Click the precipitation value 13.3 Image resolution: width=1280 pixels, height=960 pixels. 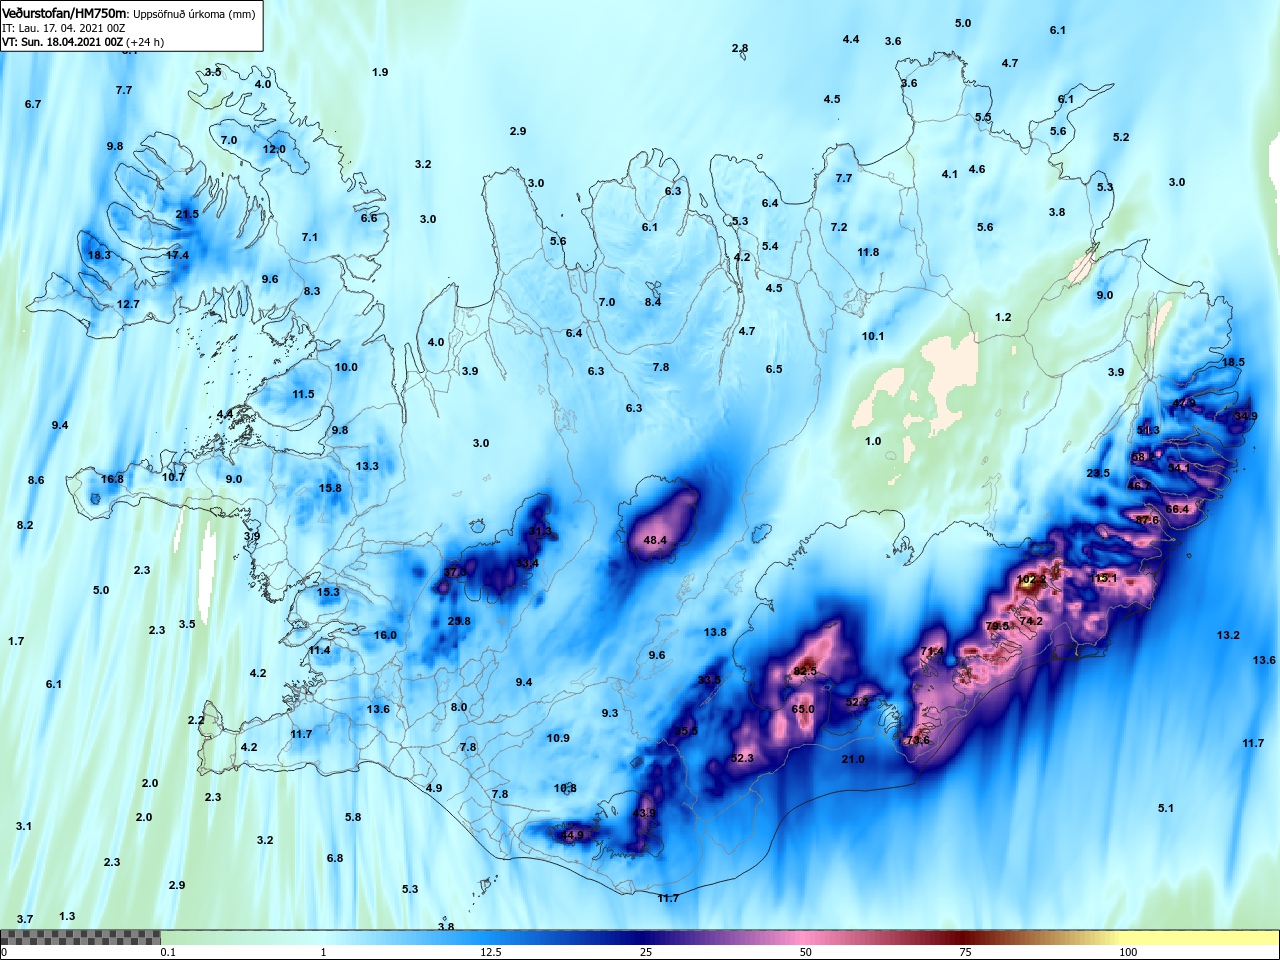click(x=367, y=466)
